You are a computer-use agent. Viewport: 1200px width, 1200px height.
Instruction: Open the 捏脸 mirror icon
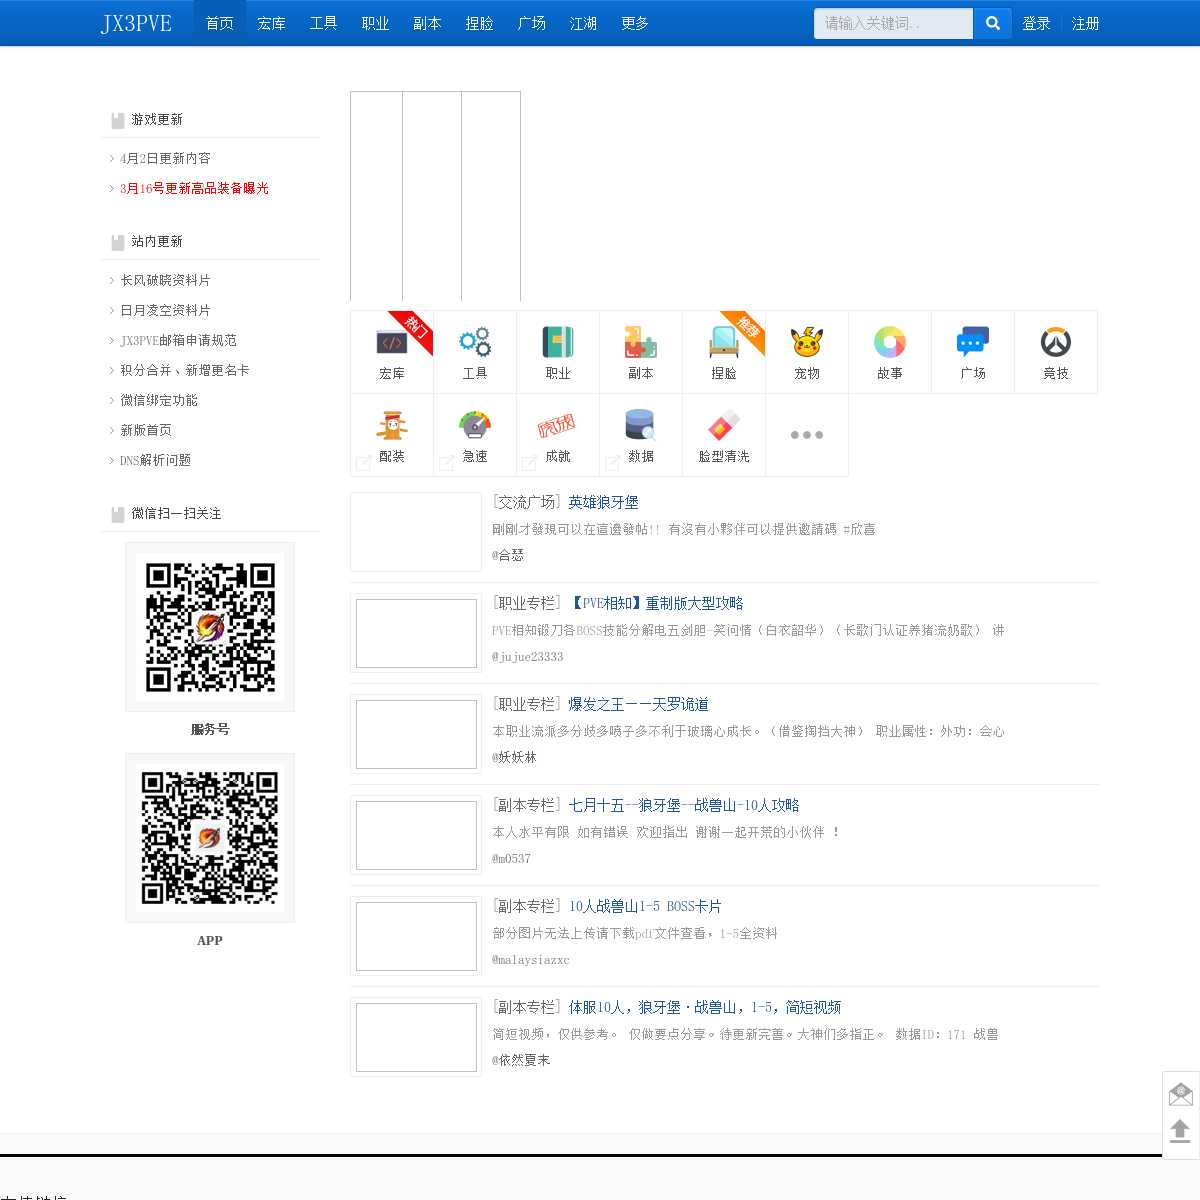click(x=724, y=342)
